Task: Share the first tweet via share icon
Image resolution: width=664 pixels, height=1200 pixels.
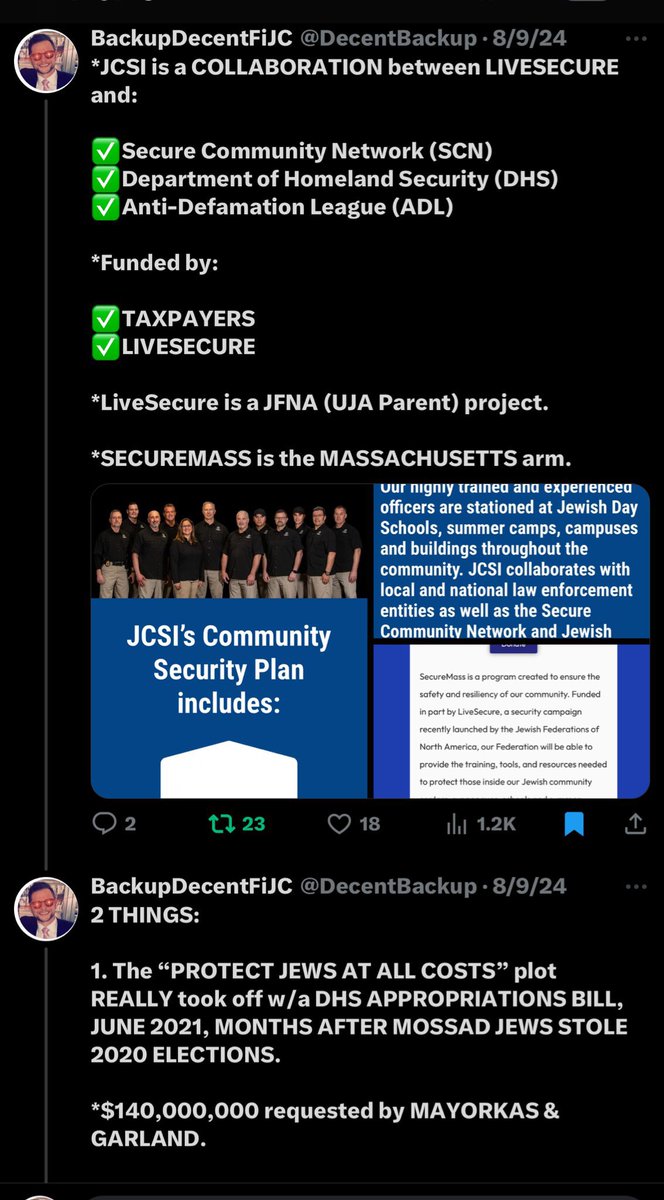Action: click(634, 823)
